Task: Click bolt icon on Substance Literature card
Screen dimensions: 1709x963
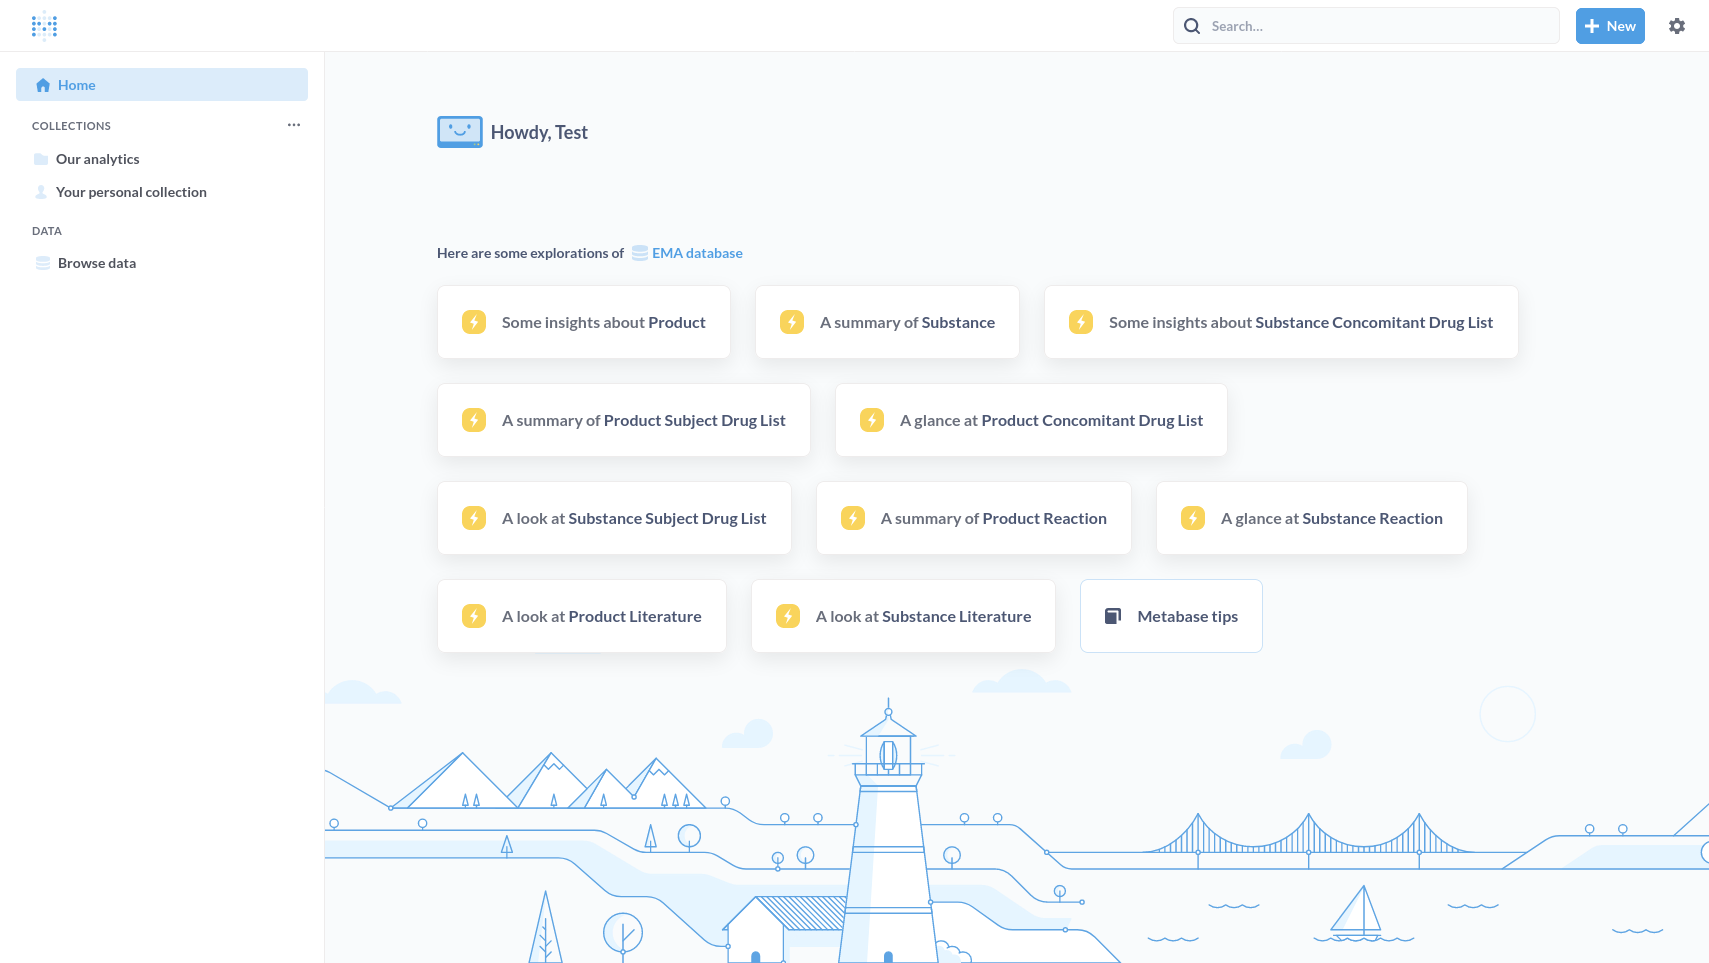Action: (788, 616)
